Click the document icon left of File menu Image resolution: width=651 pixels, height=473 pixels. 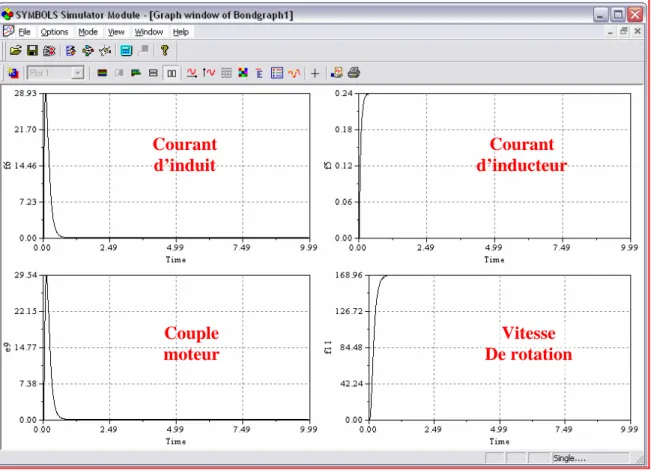pos(8,32)
